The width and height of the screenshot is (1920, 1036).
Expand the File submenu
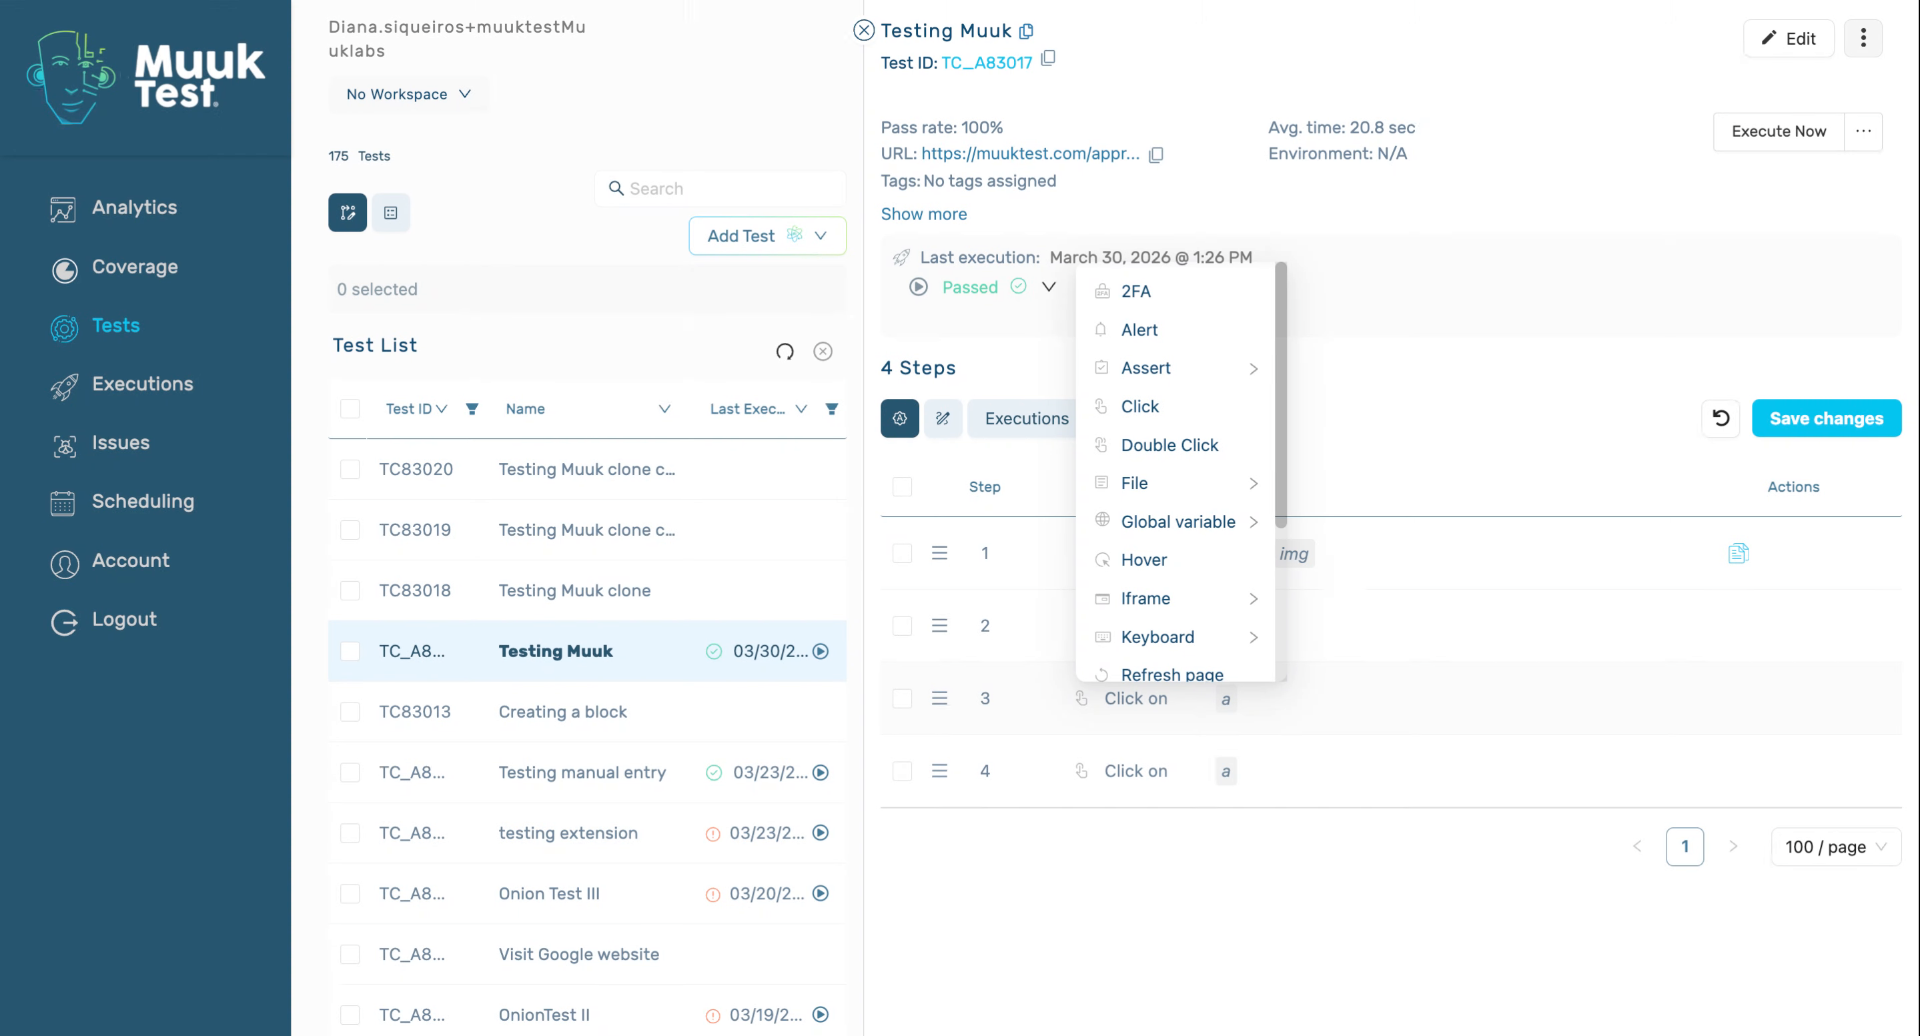pos(1176,484)
